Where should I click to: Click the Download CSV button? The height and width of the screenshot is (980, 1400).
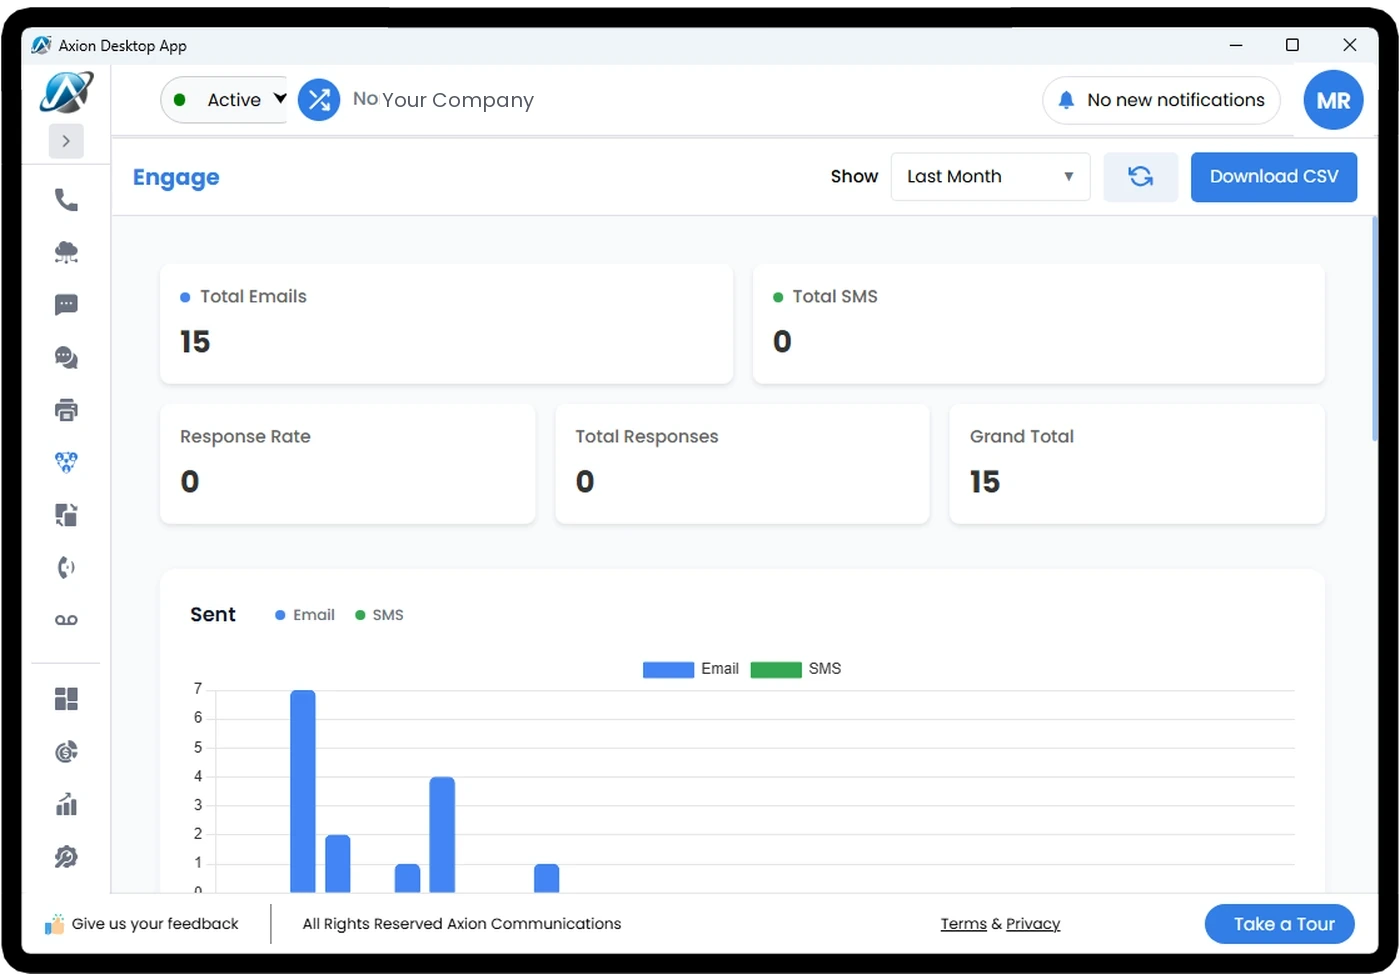click(1273, 177)
